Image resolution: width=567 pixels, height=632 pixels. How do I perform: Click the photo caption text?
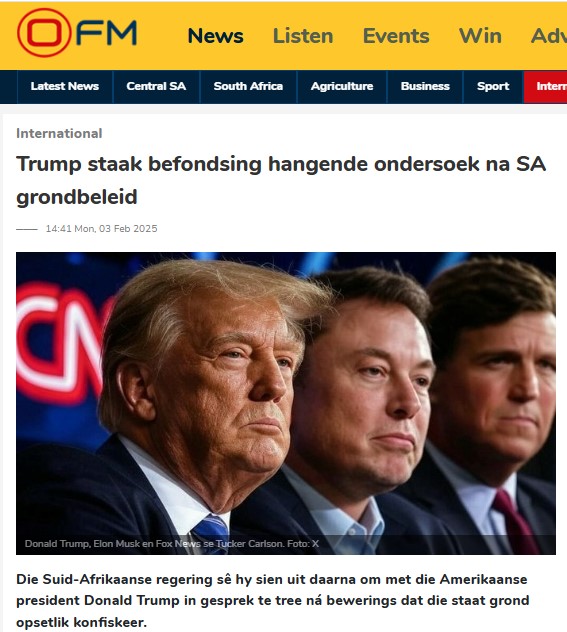point(172,544)
